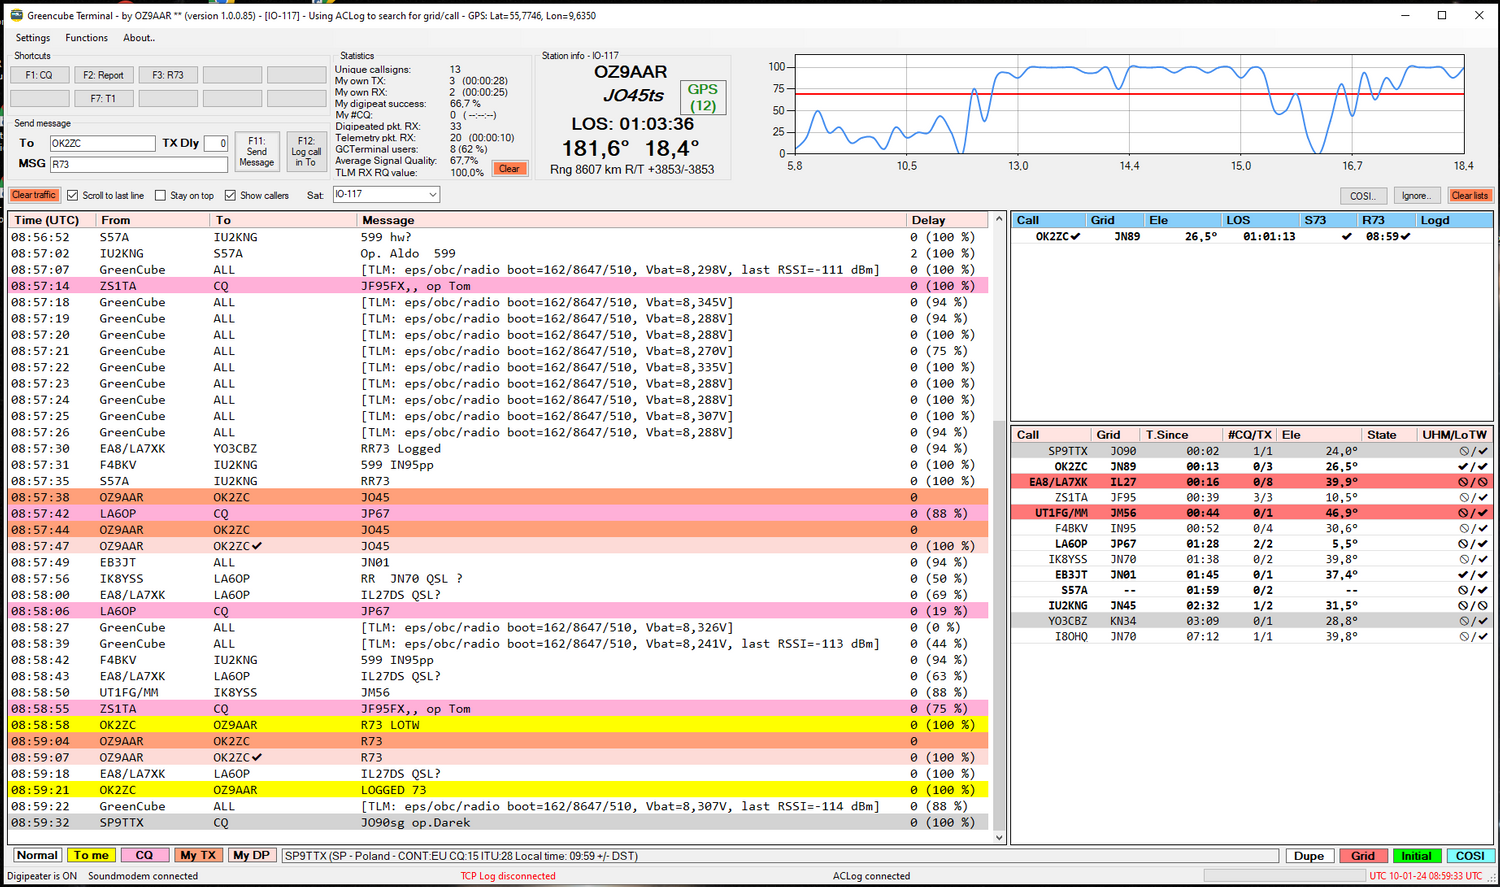The image size is (1500, 887).
Task: Click the Delay column header
Action: coord(947,220)
